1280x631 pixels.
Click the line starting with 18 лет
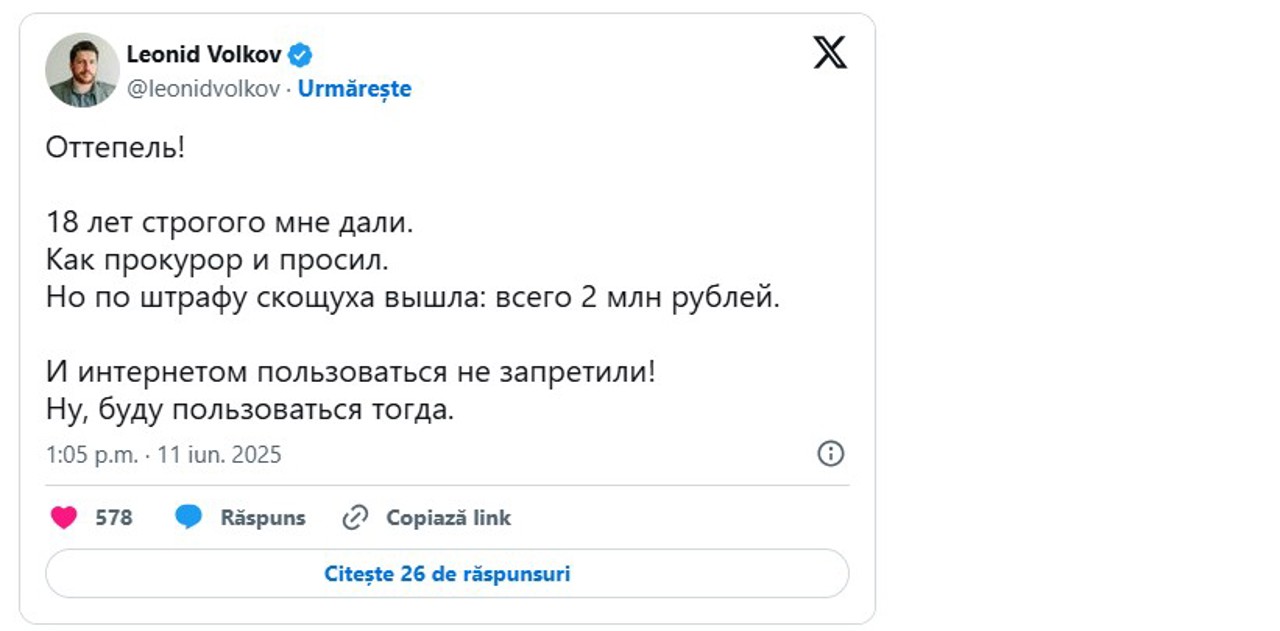(x=229, y=223)
